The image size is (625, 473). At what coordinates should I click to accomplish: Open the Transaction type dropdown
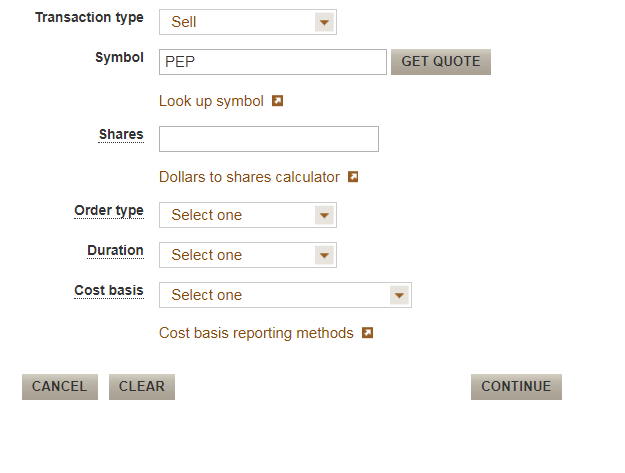pos(247,22)
